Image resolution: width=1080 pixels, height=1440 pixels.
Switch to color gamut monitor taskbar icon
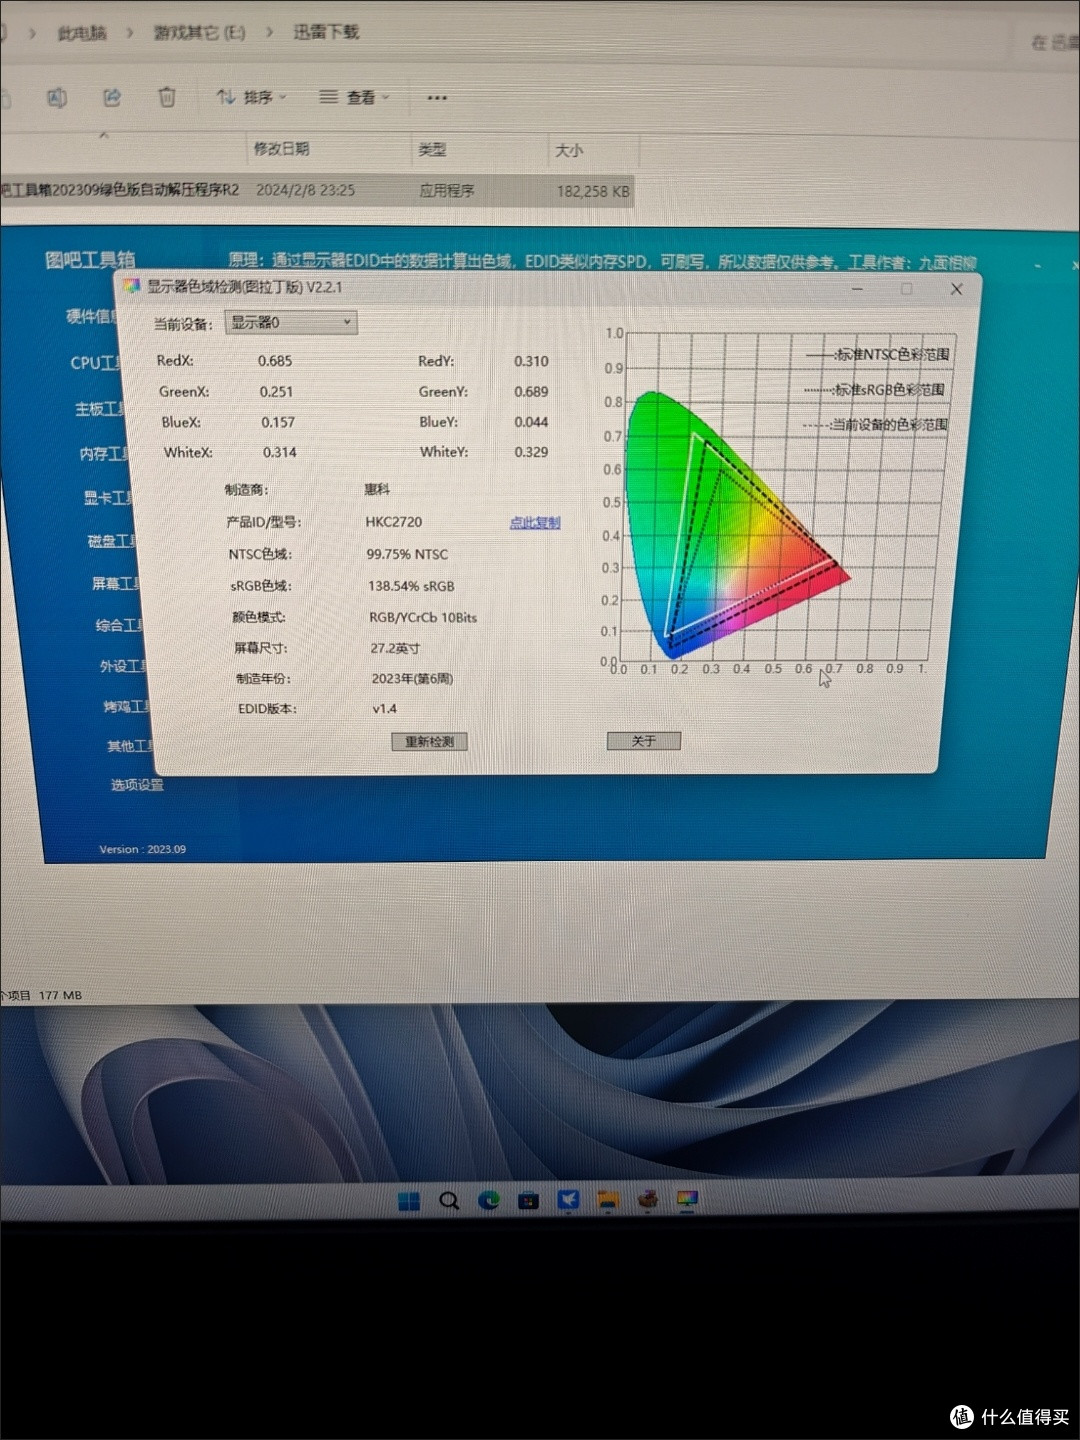click(687, 1198)
